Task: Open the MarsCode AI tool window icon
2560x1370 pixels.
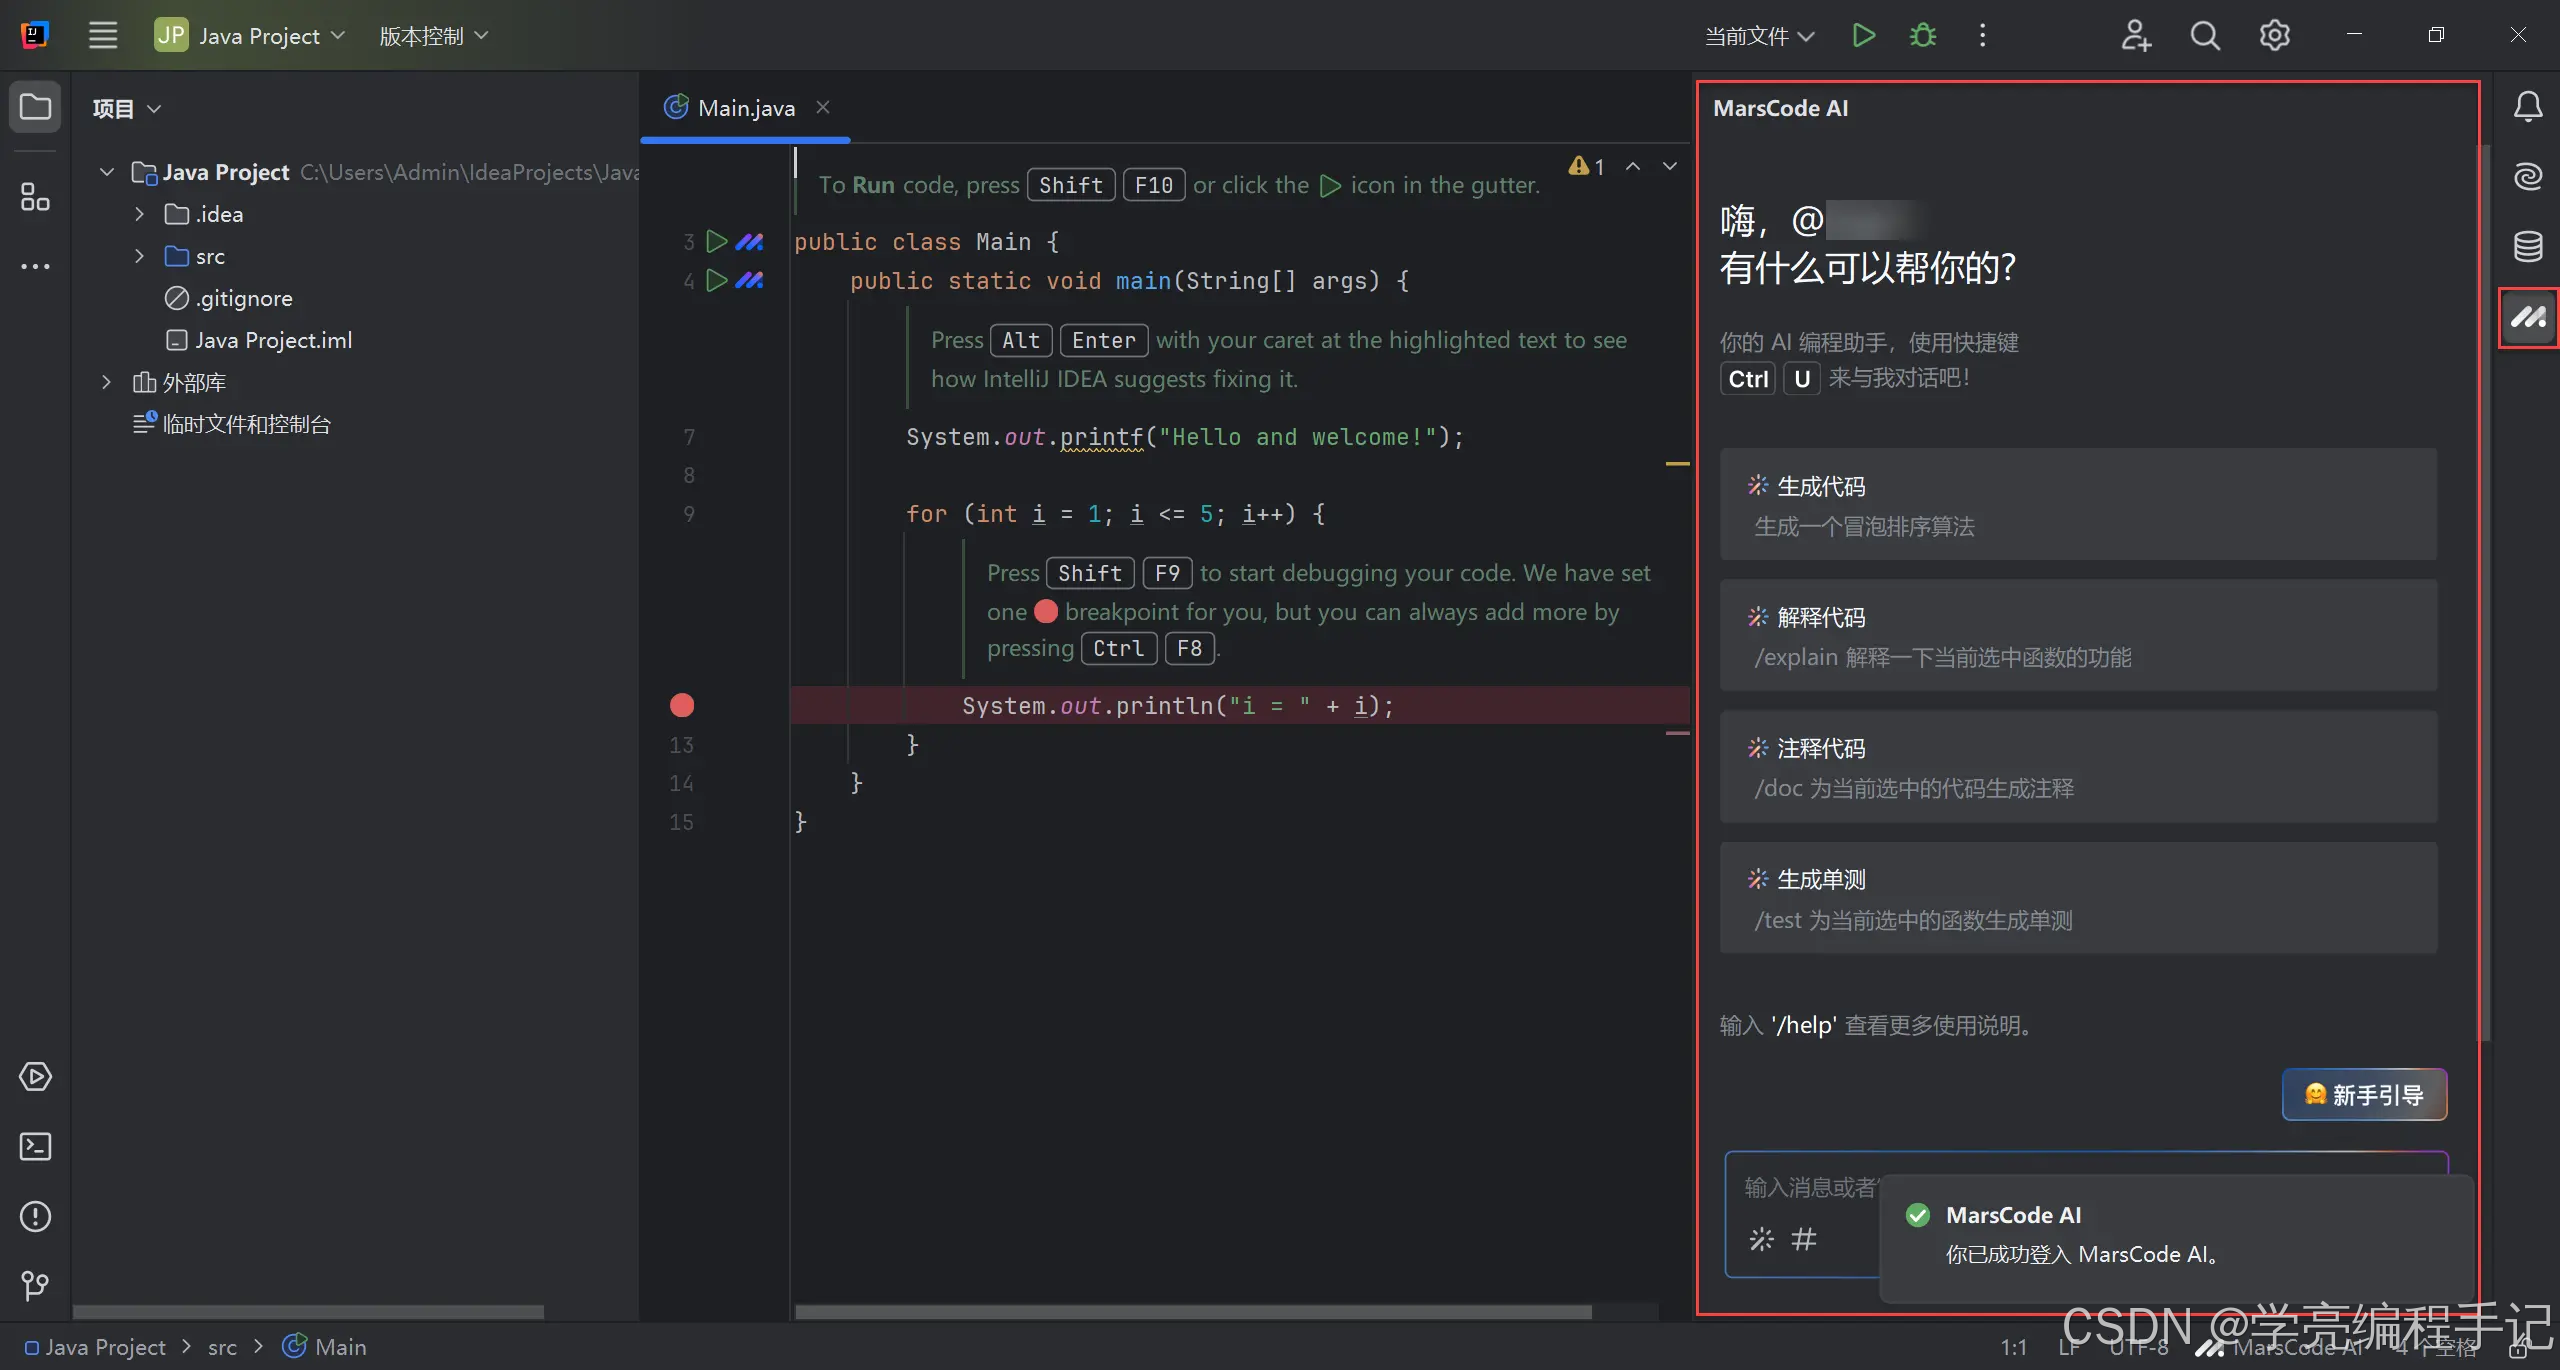Action: pyautogui.click(x=2528, y=318)
